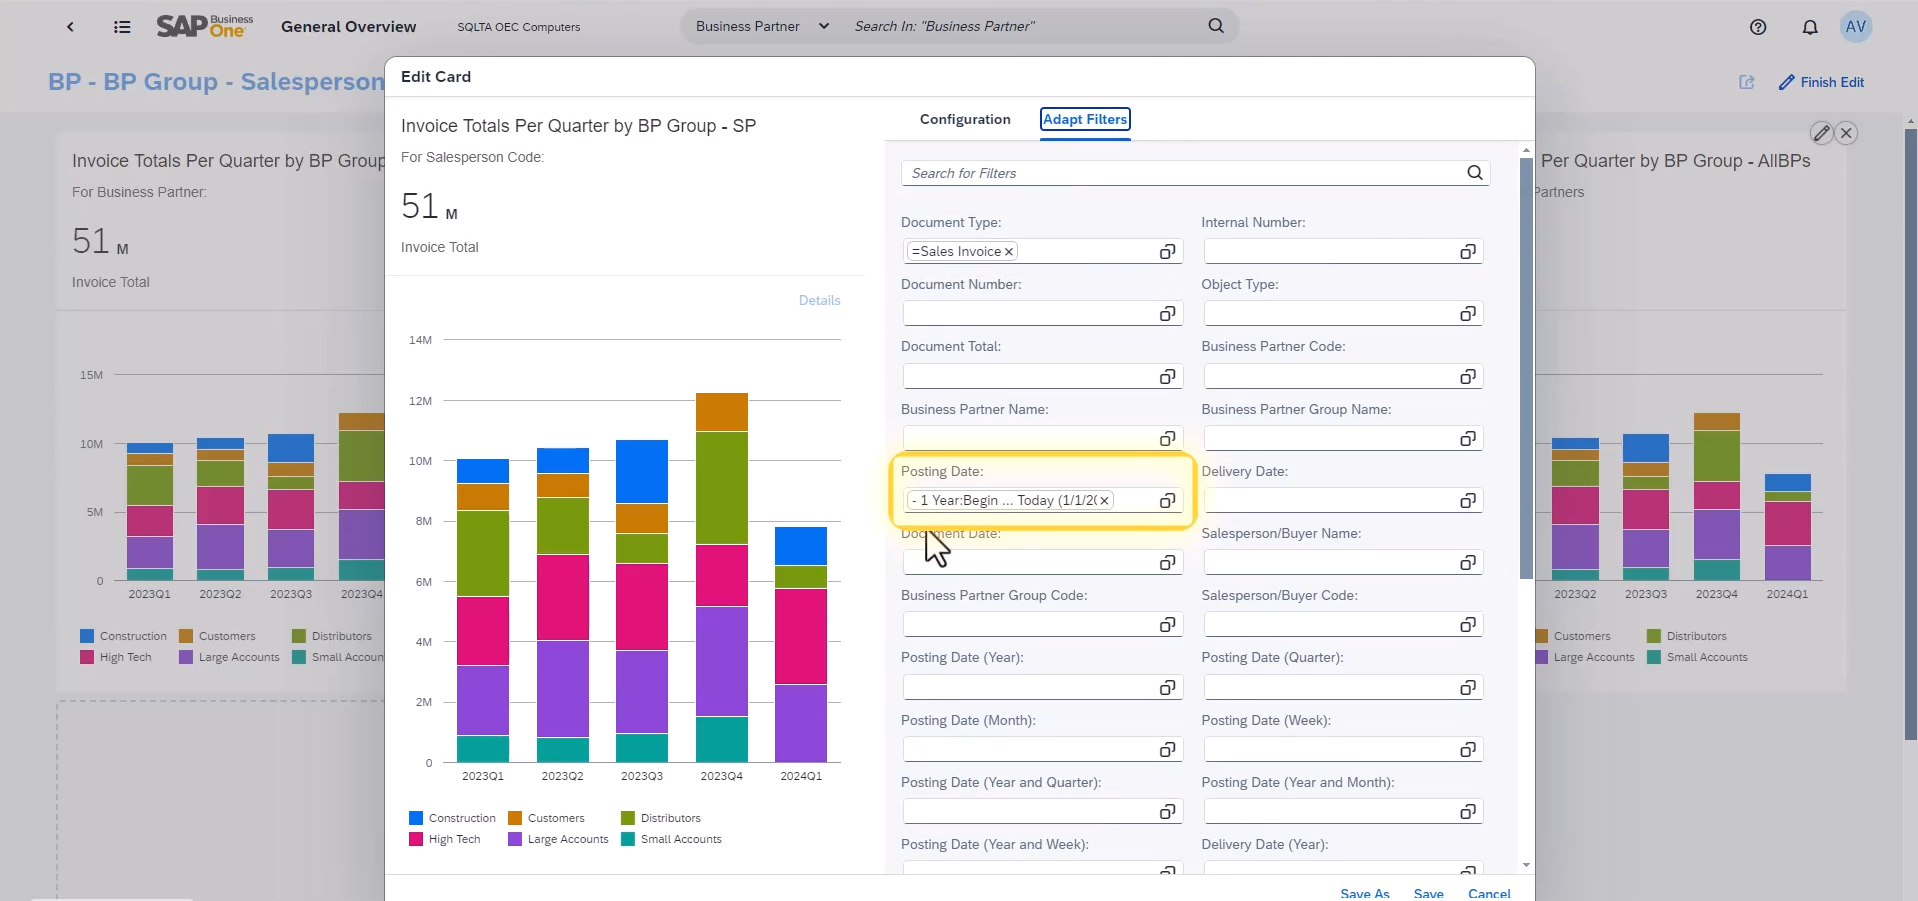Navigate back using the back arrow icon
Viewport: 1918px width, 901px height.
(70, 27)
